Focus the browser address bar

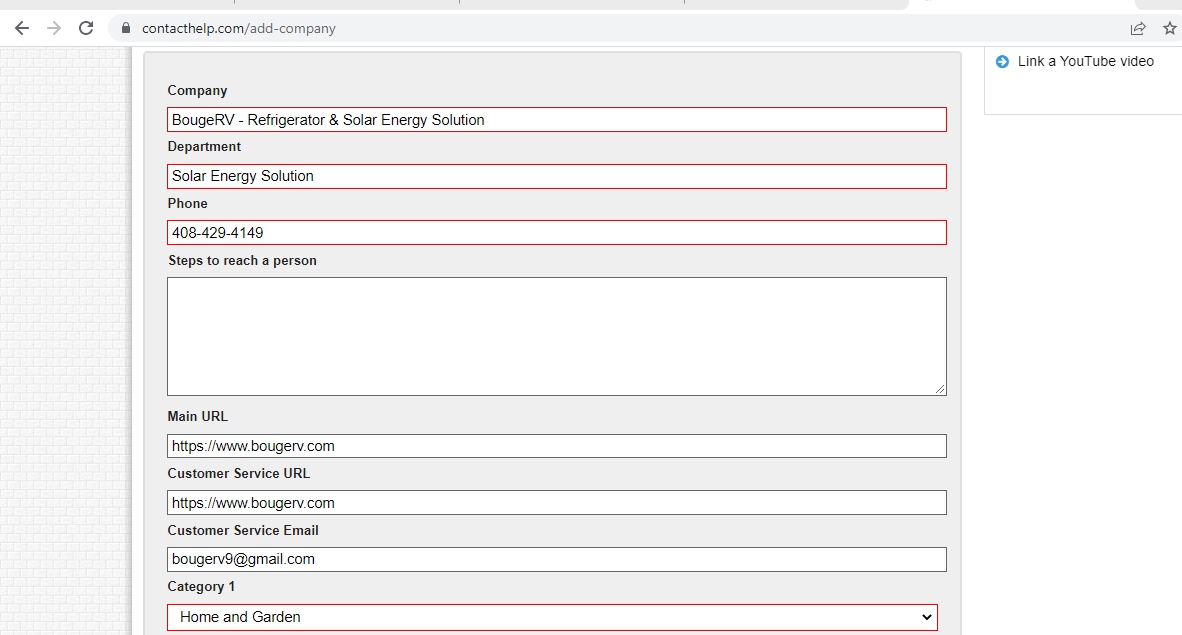point(600,28)
